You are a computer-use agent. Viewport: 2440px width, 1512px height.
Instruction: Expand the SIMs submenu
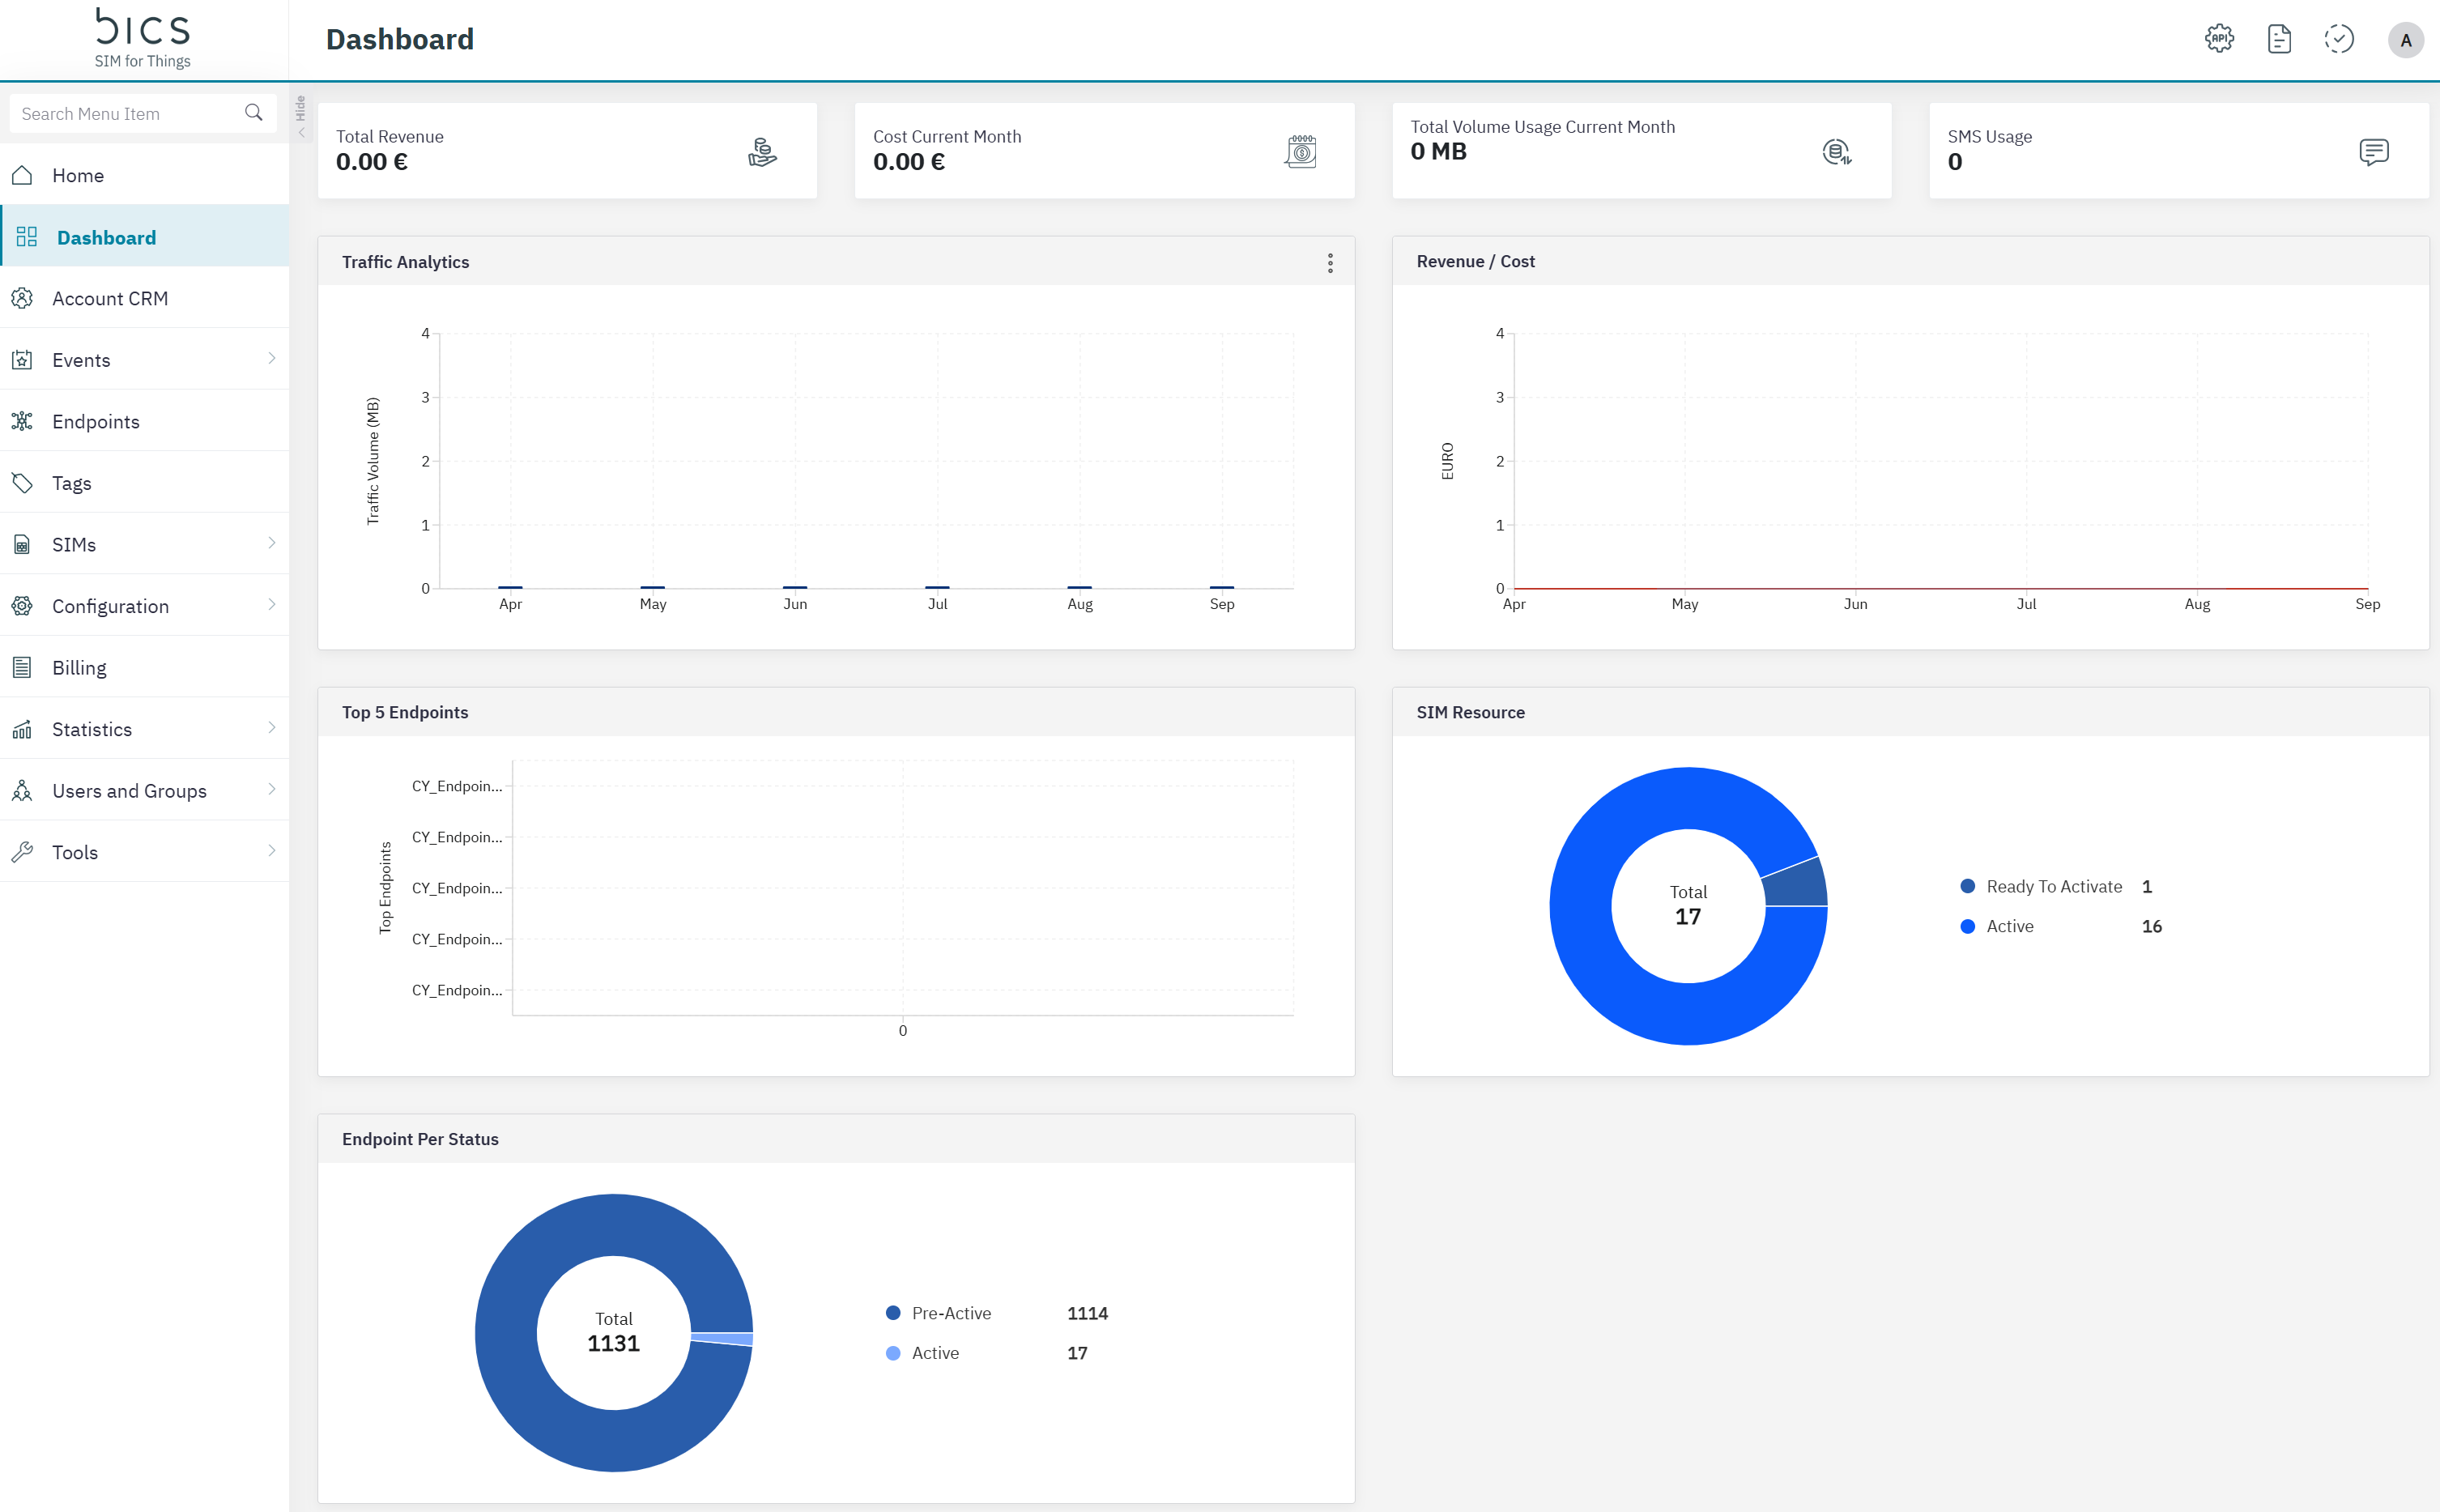point(271,543)
